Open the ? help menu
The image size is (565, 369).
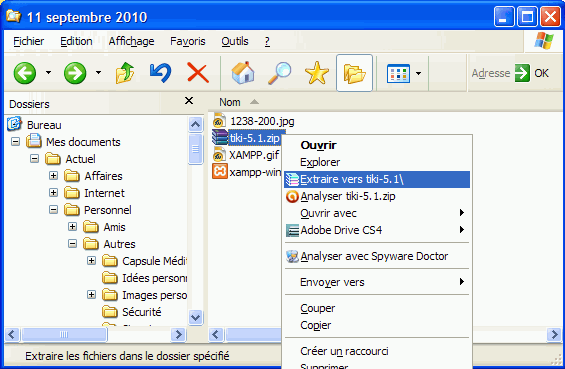(267, 41)
